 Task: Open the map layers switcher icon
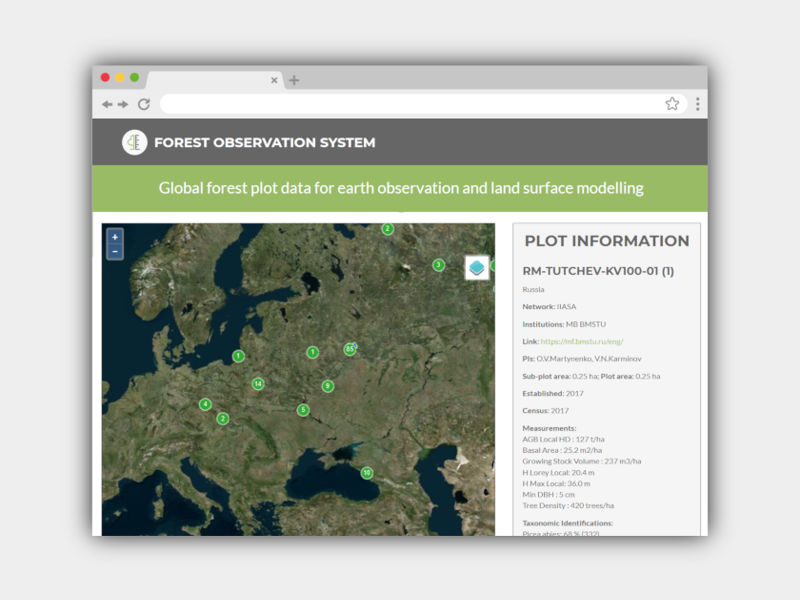coord(477,267)
